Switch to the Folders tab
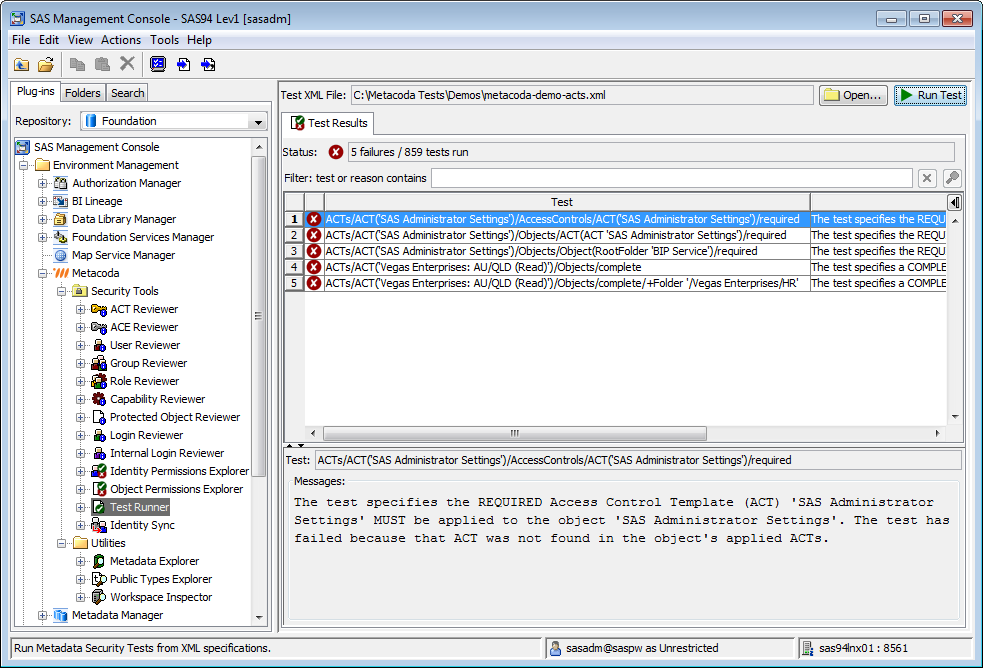 point(83,93)
